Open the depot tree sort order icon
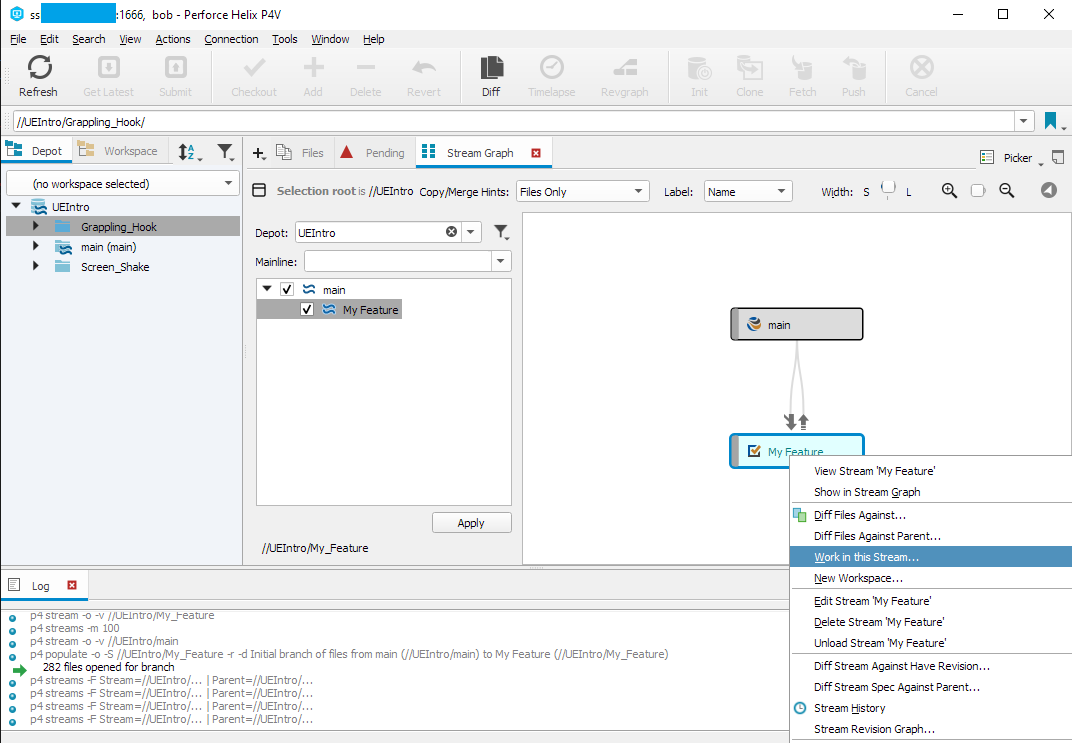 pos(187,152)
